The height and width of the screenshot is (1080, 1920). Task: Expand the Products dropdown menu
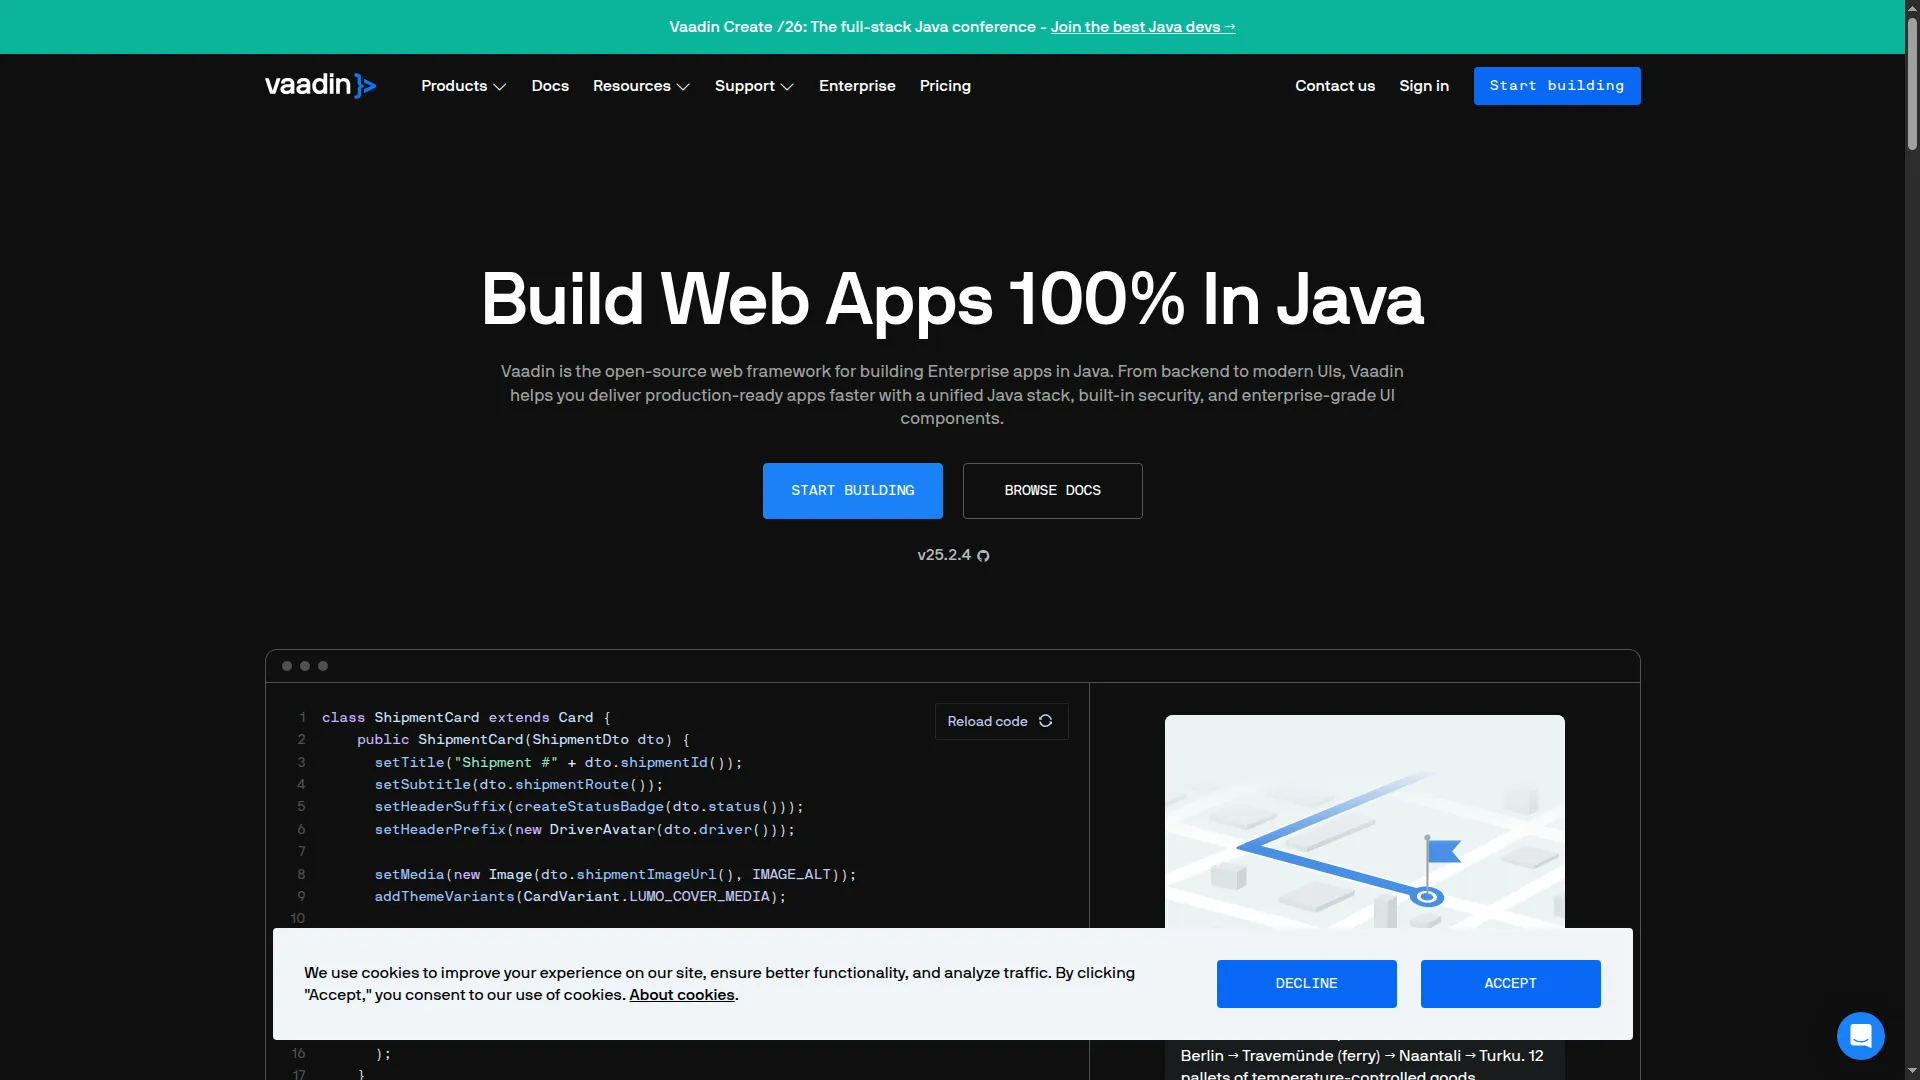click(463, 86)
